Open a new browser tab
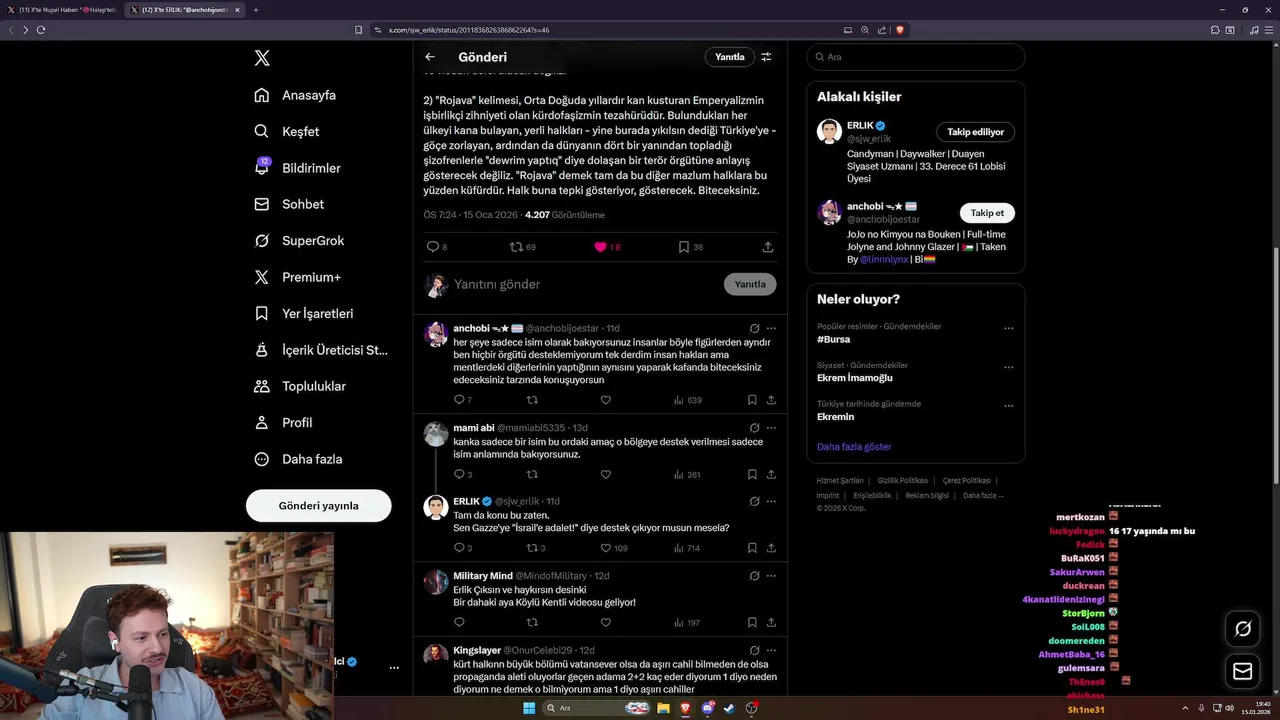This screenshot has height=720, width=1280. click(x=256, y=10)
